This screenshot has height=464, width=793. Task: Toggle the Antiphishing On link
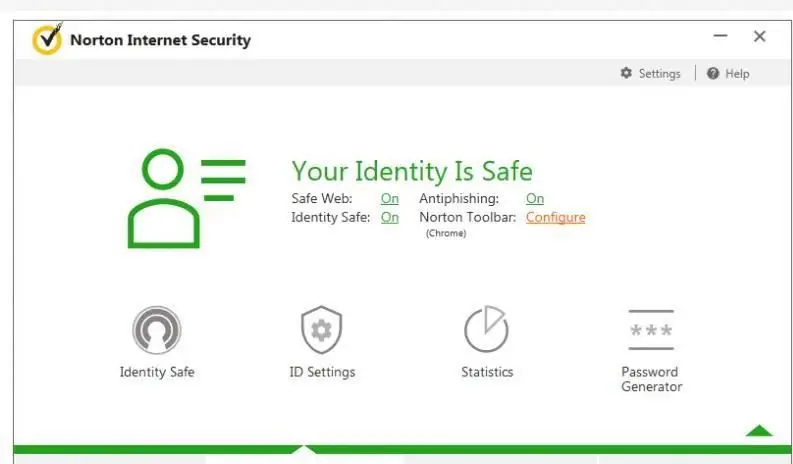(x=535, y=198)
